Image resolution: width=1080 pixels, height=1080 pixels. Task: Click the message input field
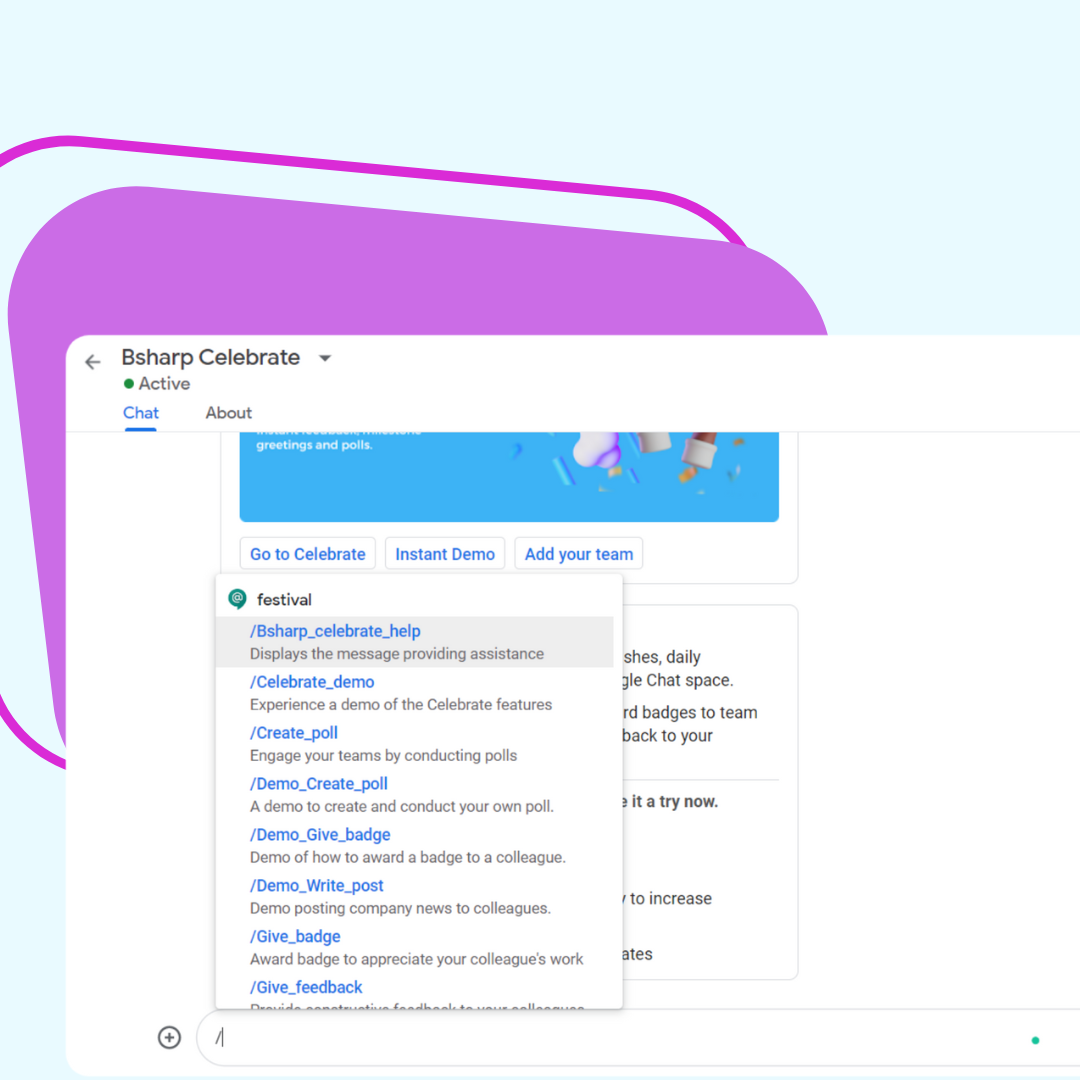[638, 1038]
